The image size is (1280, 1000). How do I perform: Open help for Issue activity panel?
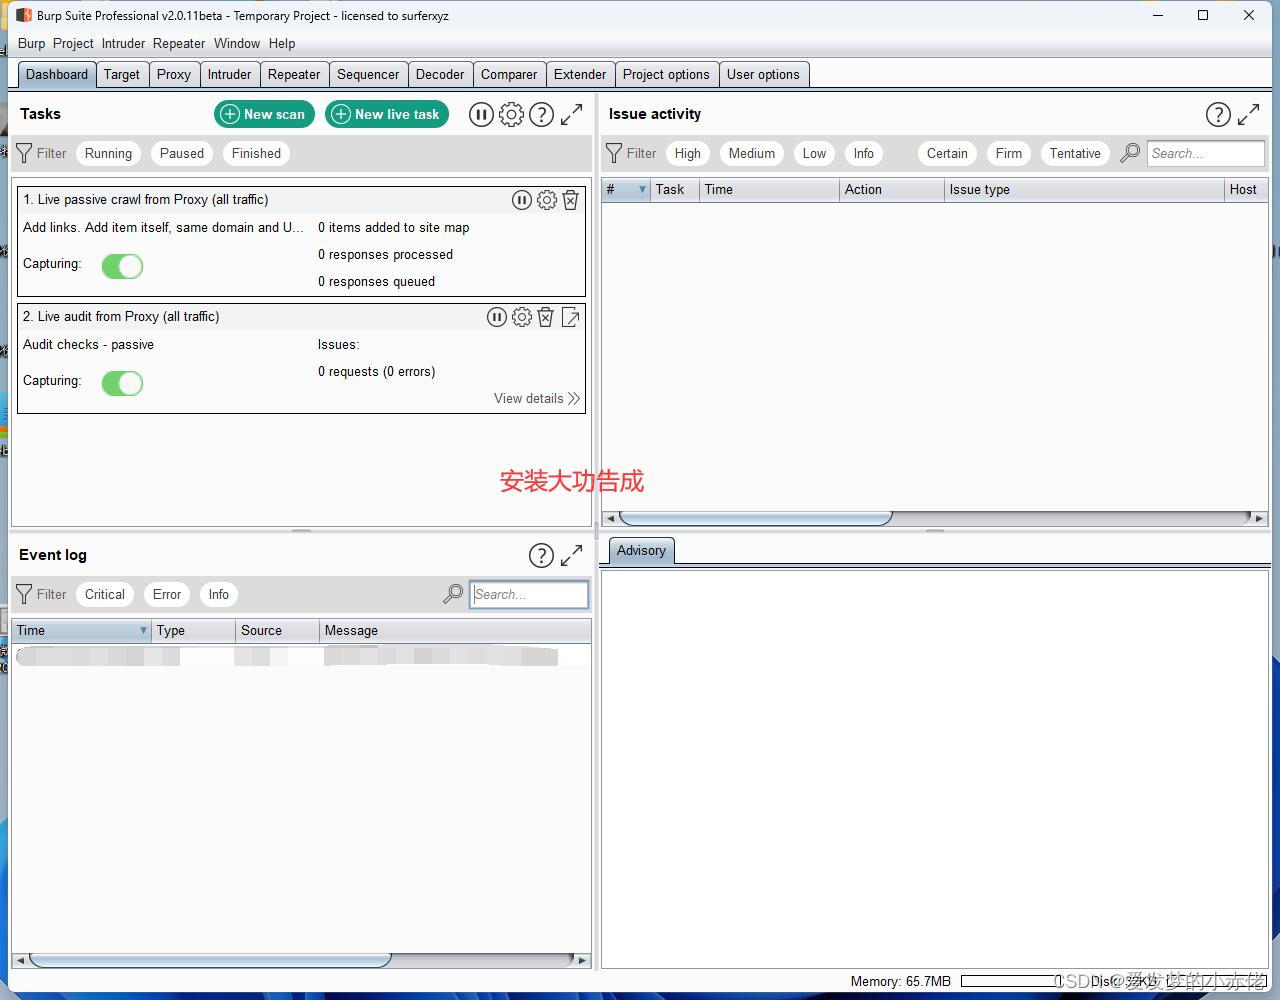[x=1218, y=115]
